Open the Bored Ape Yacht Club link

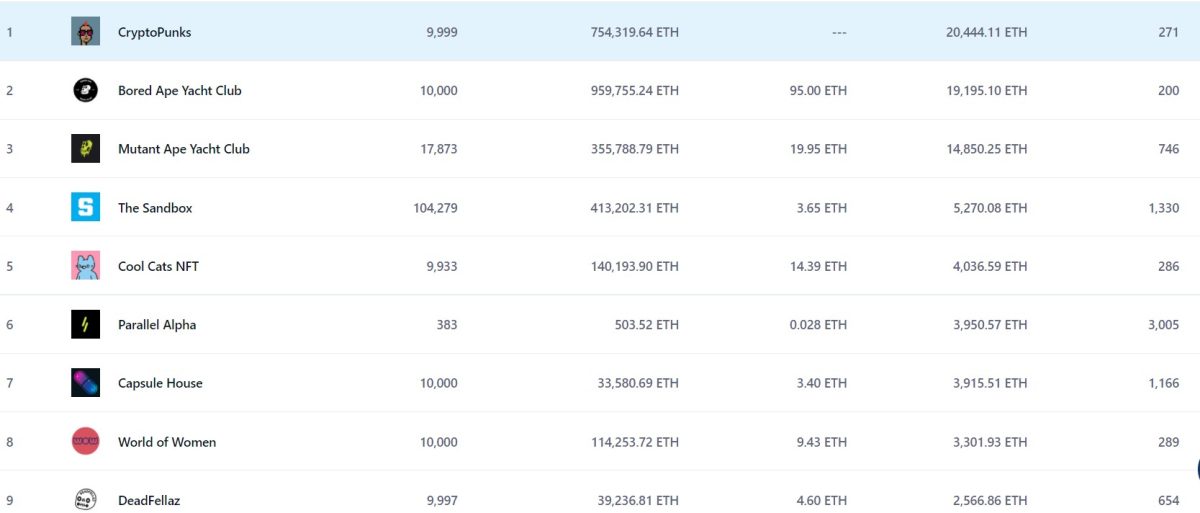pyautogui.click(x=179, y=91)
